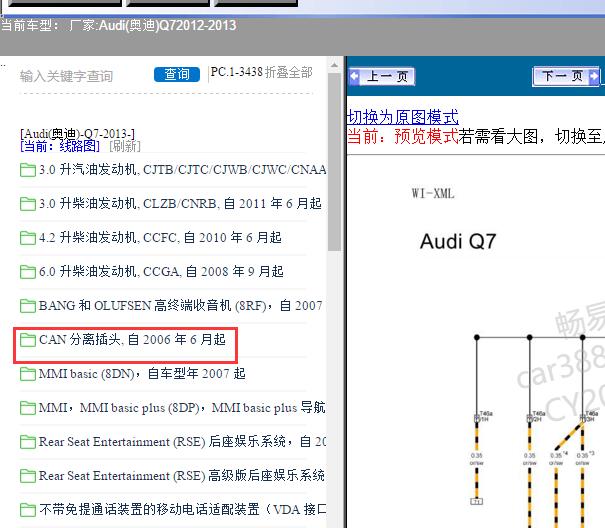Screen dimensions: 605x528
Task: Open folder icon for 不带免提通话装置的移动电话适配装置
Action: (28, 509)
